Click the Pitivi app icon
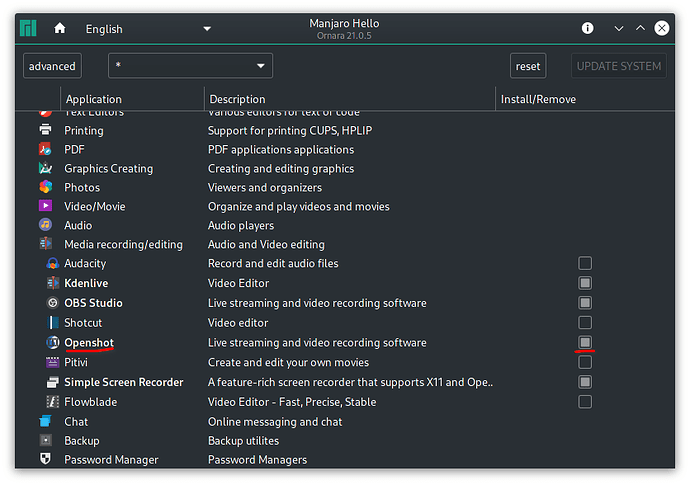 (53, 362)
